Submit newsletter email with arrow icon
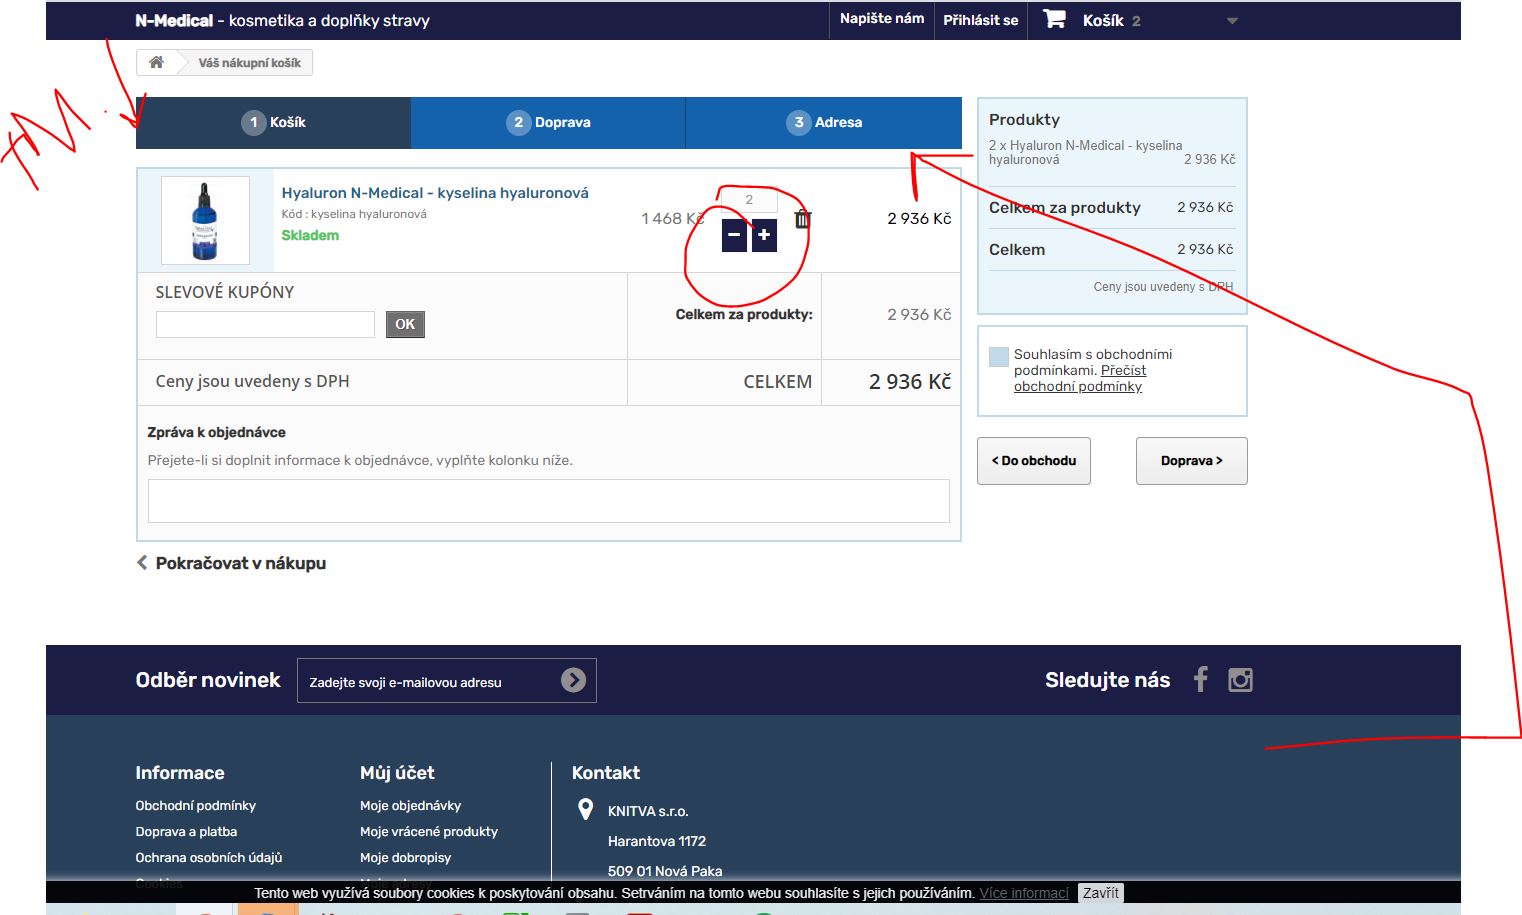The width and height of the screenshot is (1522, 915). tap(573, 680)
